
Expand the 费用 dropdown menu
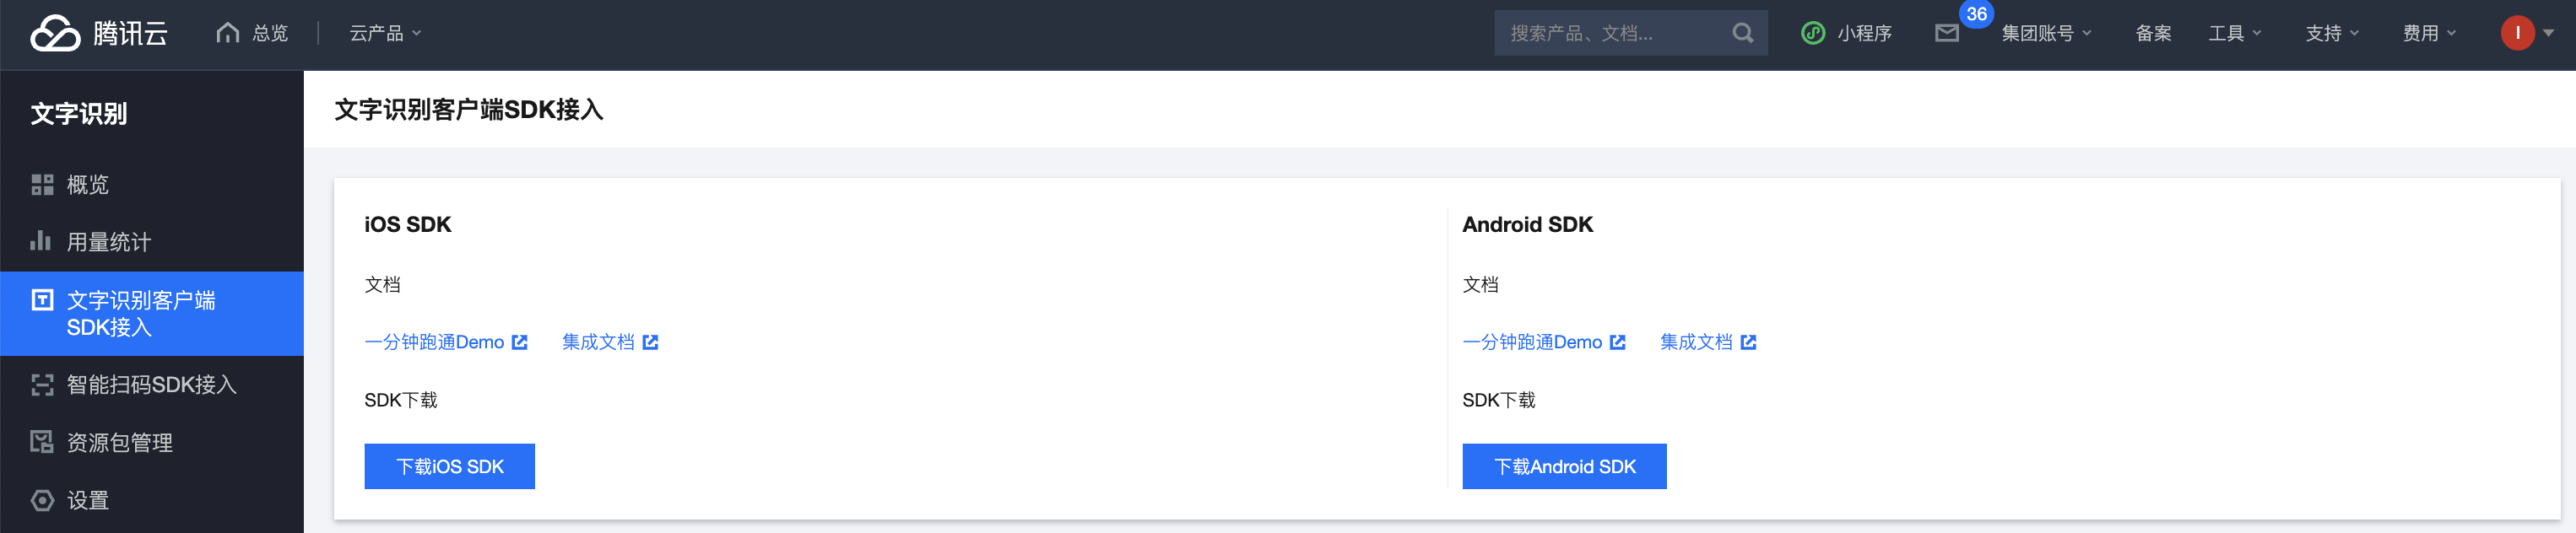2429,33
